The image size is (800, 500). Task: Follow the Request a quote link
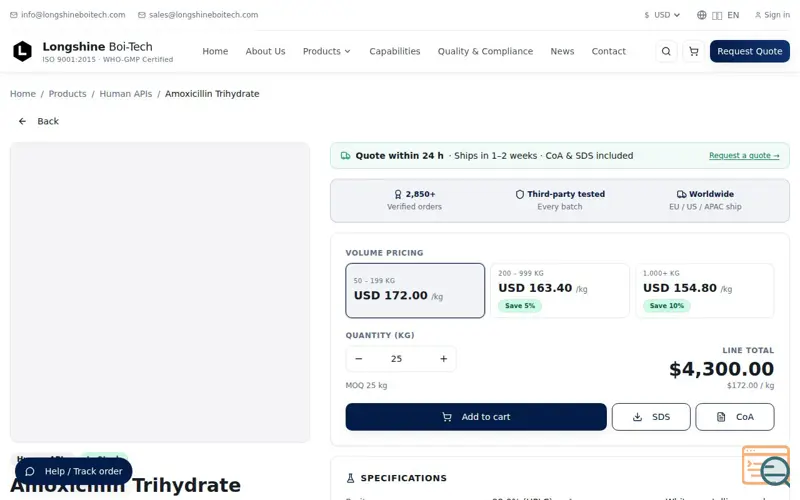point(744,156)
